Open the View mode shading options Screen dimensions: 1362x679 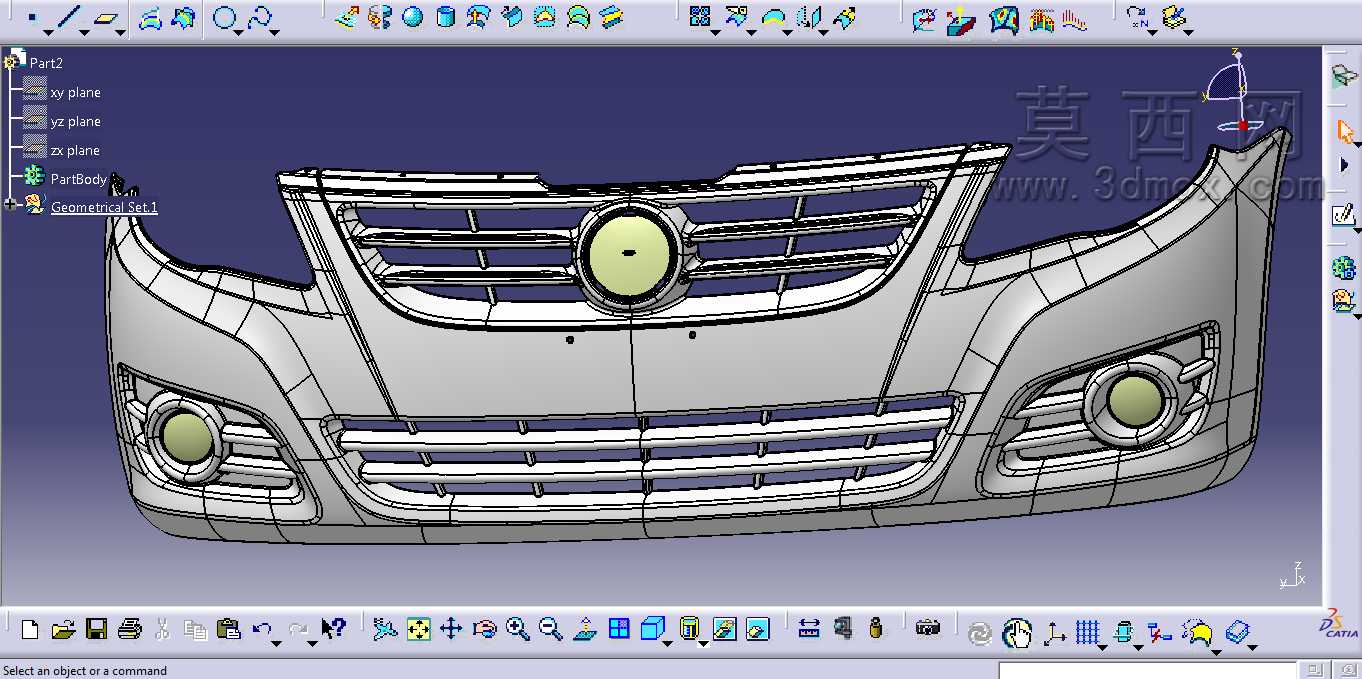(689, 629)
